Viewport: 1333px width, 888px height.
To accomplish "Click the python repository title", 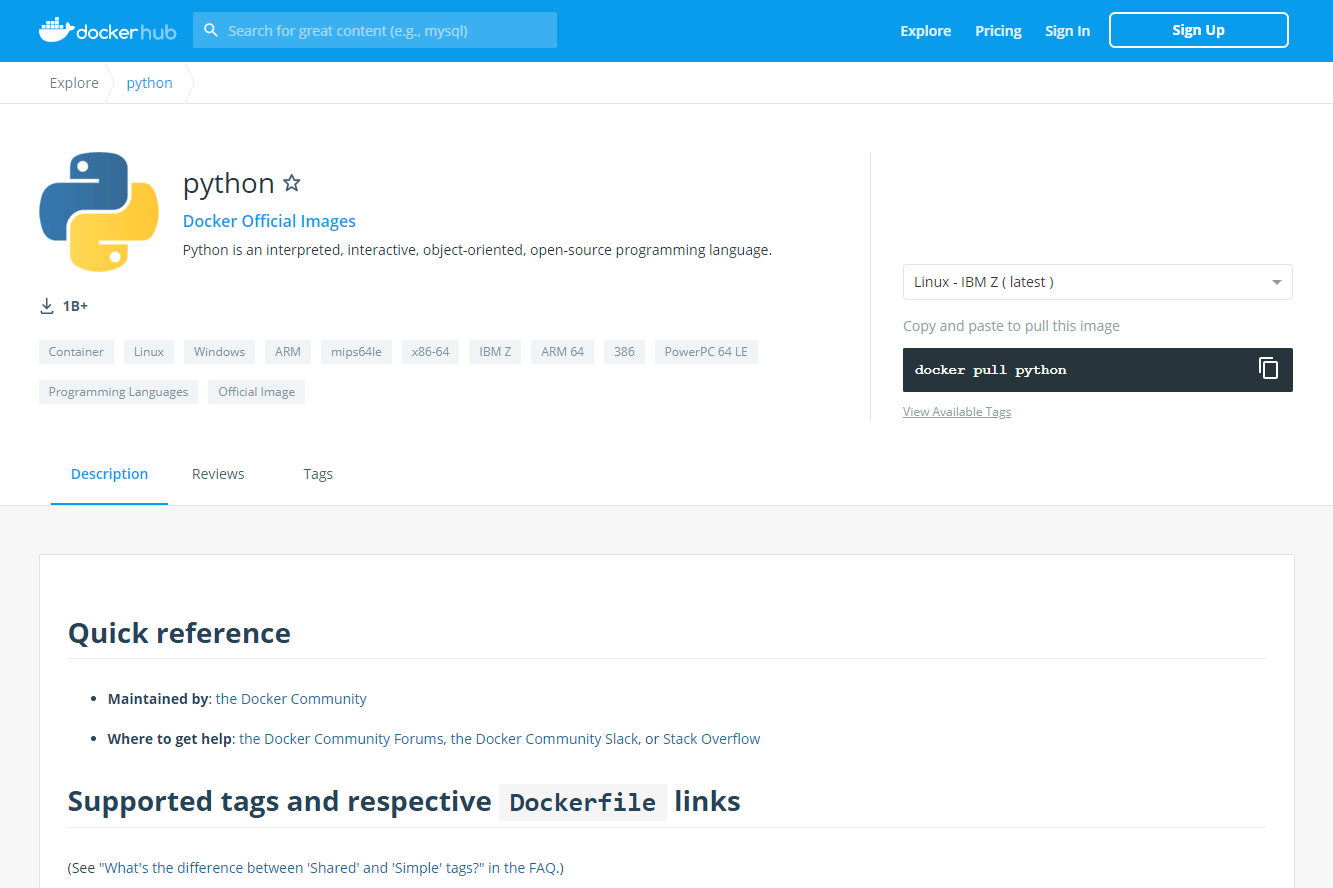I will [228, 183].
